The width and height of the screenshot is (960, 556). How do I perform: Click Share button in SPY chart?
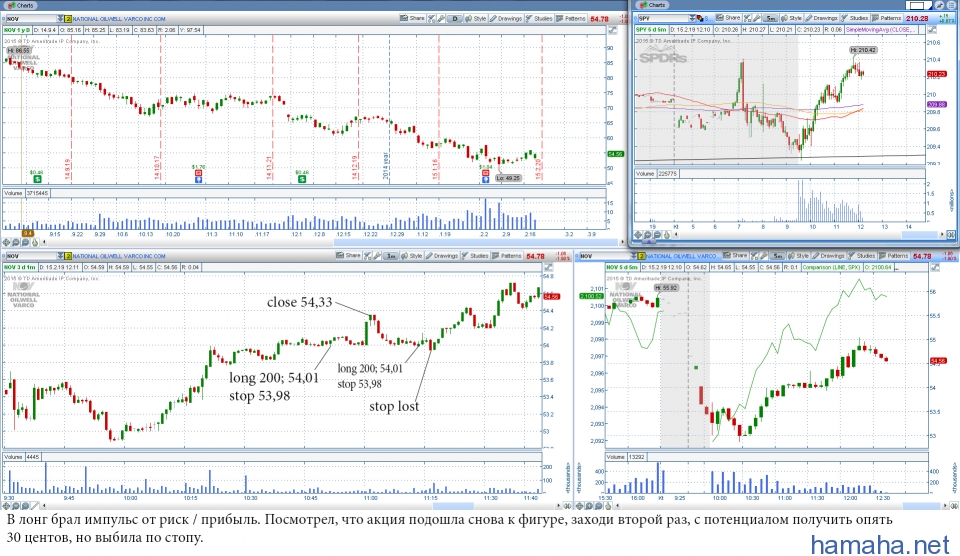pos(728,18)
